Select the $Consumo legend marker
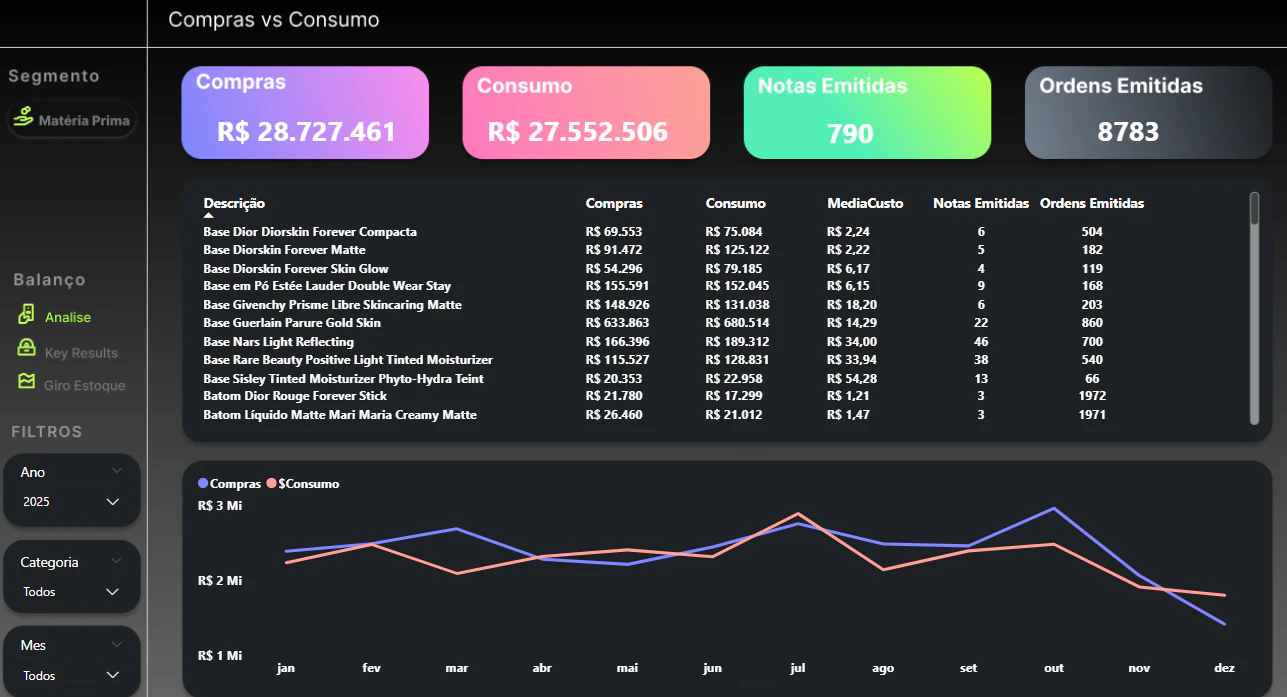 (271, 483)
